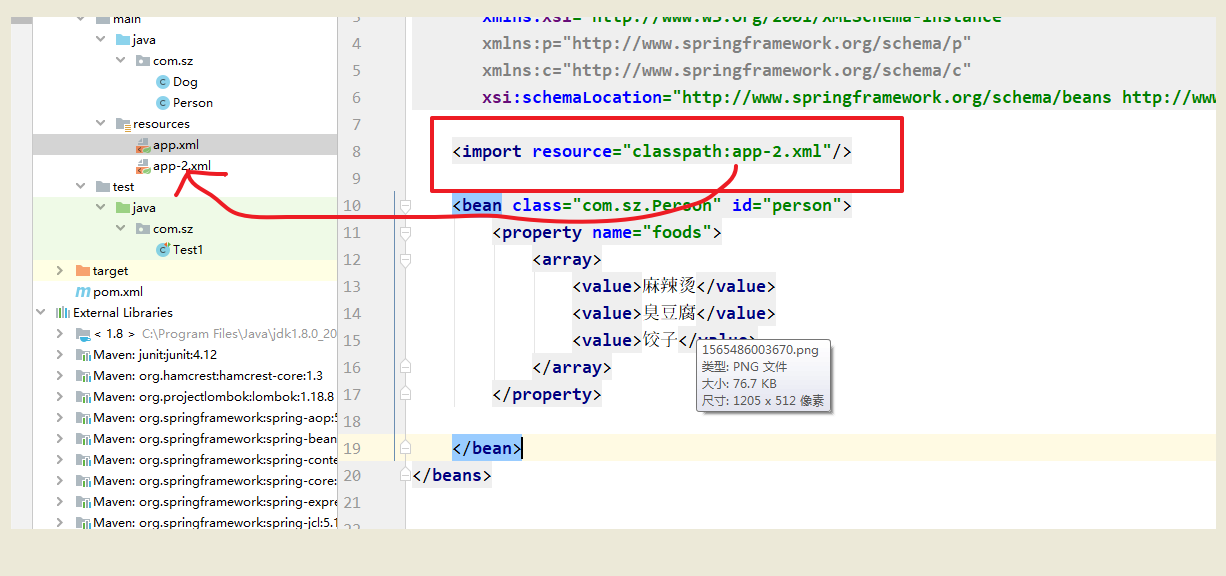The height and width of the screenshot is (576, 1226).
Task: Collapse the test folder
Action: coord(80,187)
